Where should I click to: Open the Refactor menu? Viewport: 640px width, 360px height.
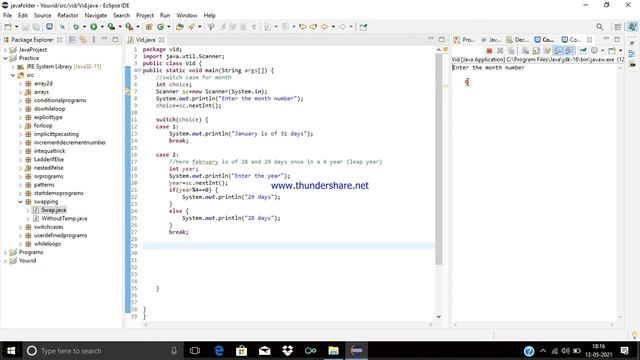[68, 16]
